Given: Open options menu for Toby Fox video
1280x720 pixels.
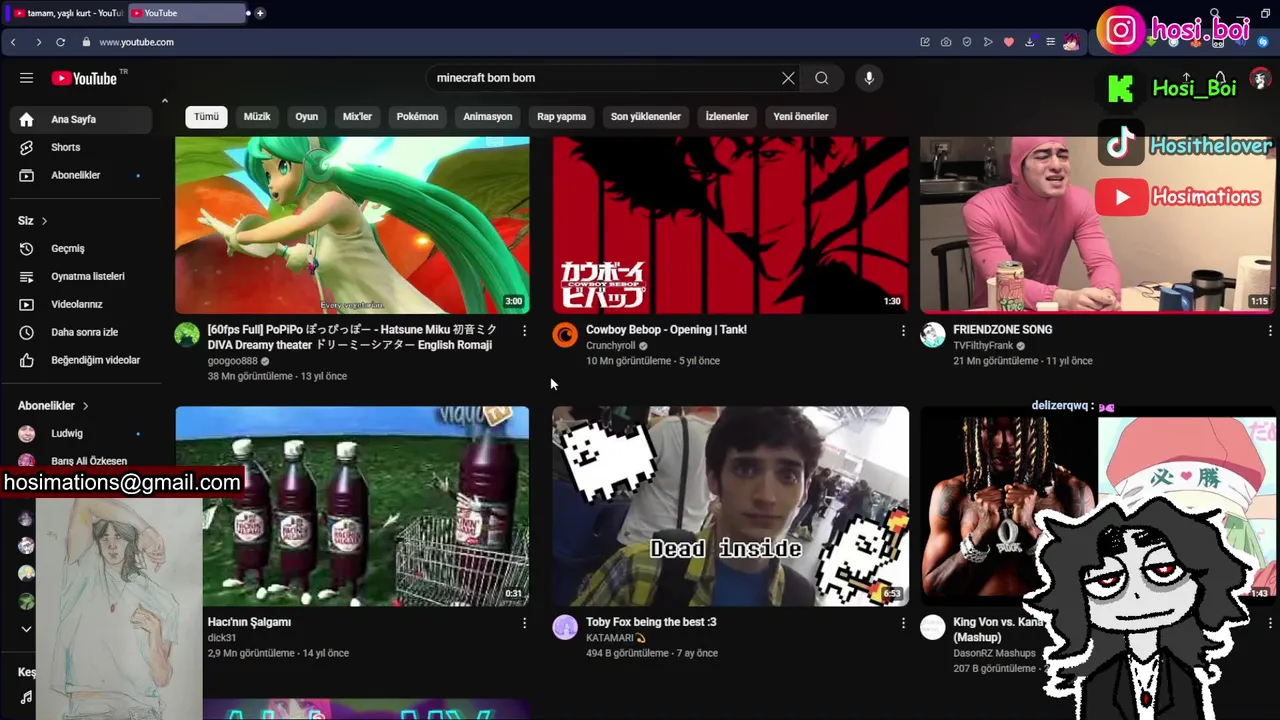Looking at the screenshot, I should [903, 623].
